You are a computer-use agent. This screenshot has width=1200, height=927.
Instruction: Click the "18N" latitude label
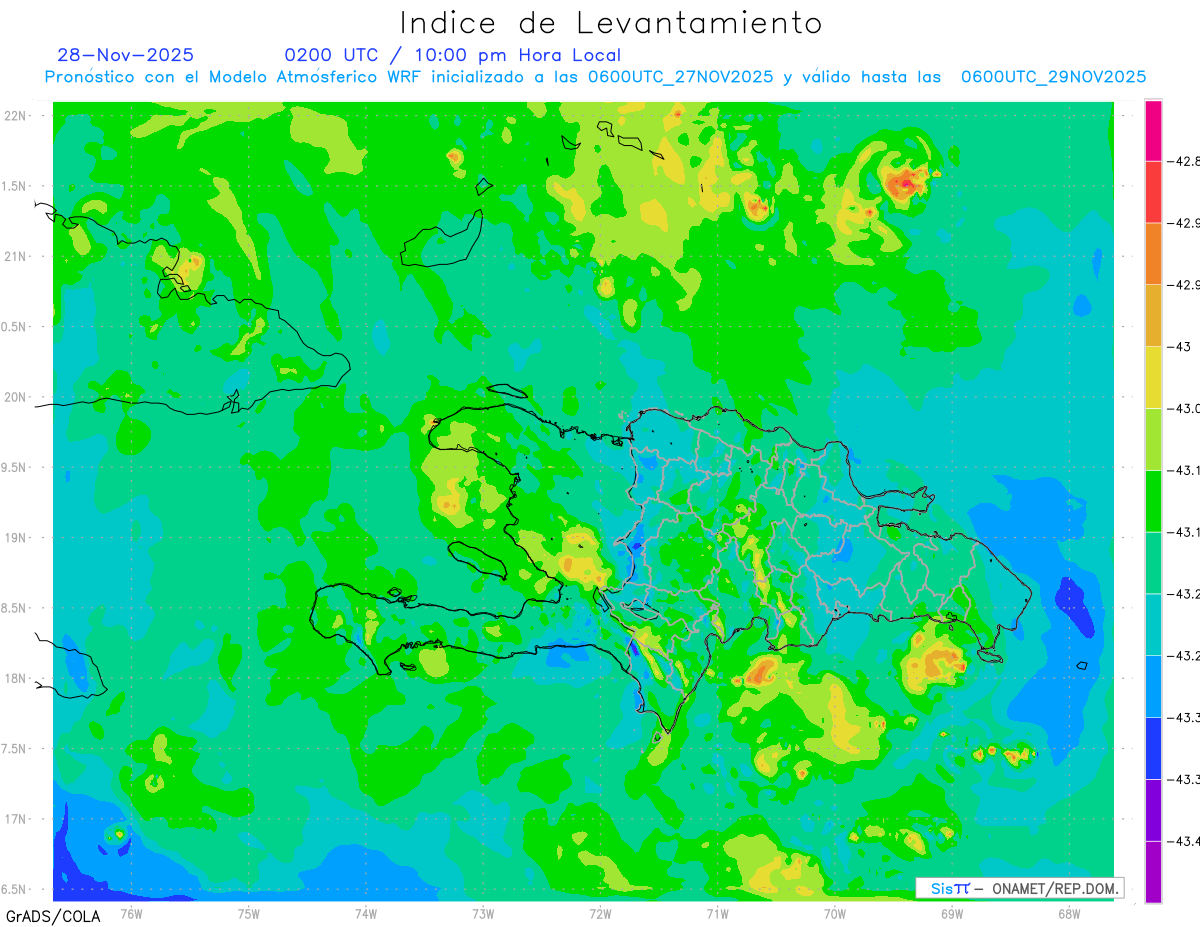coord(15,678)
